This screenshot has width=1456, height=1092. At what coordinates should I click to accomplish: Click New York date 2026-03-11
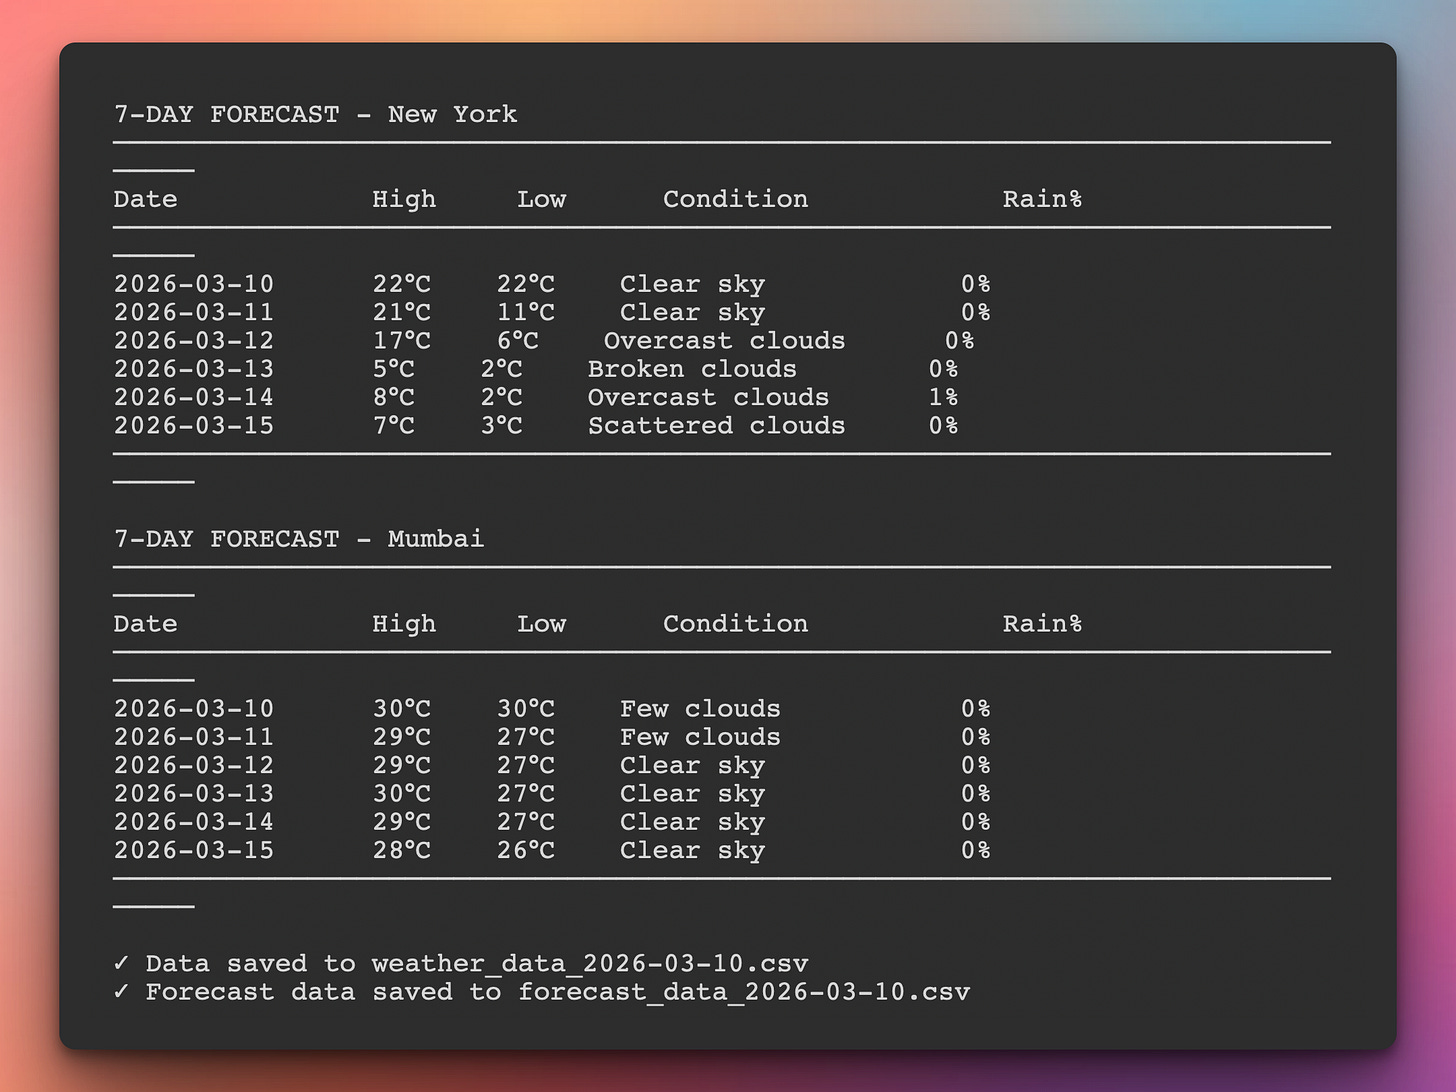coord(194,312)
